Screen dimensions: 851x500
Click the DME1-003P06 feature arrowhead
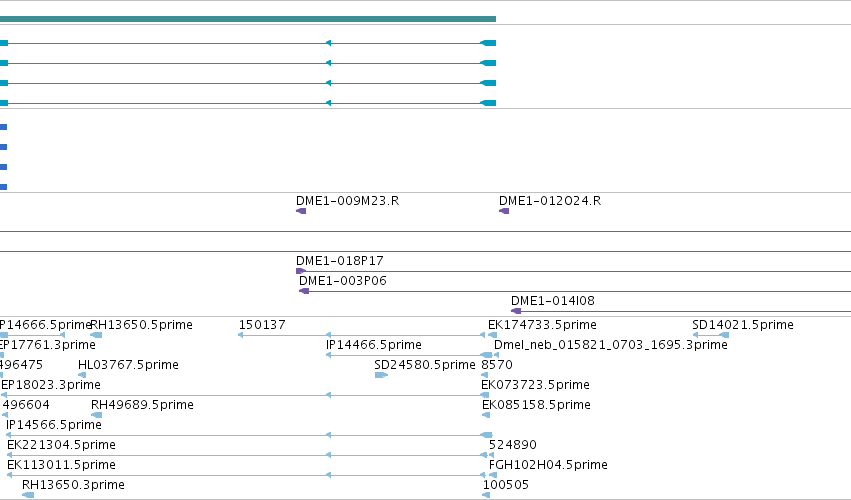pos(304,291)
